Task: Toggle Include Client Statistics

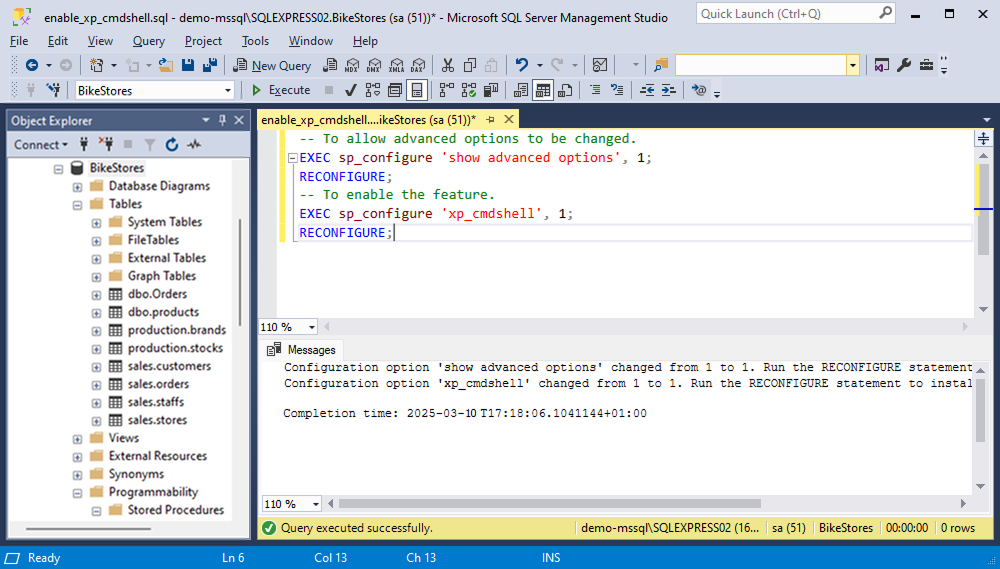Action: [490, 90]
